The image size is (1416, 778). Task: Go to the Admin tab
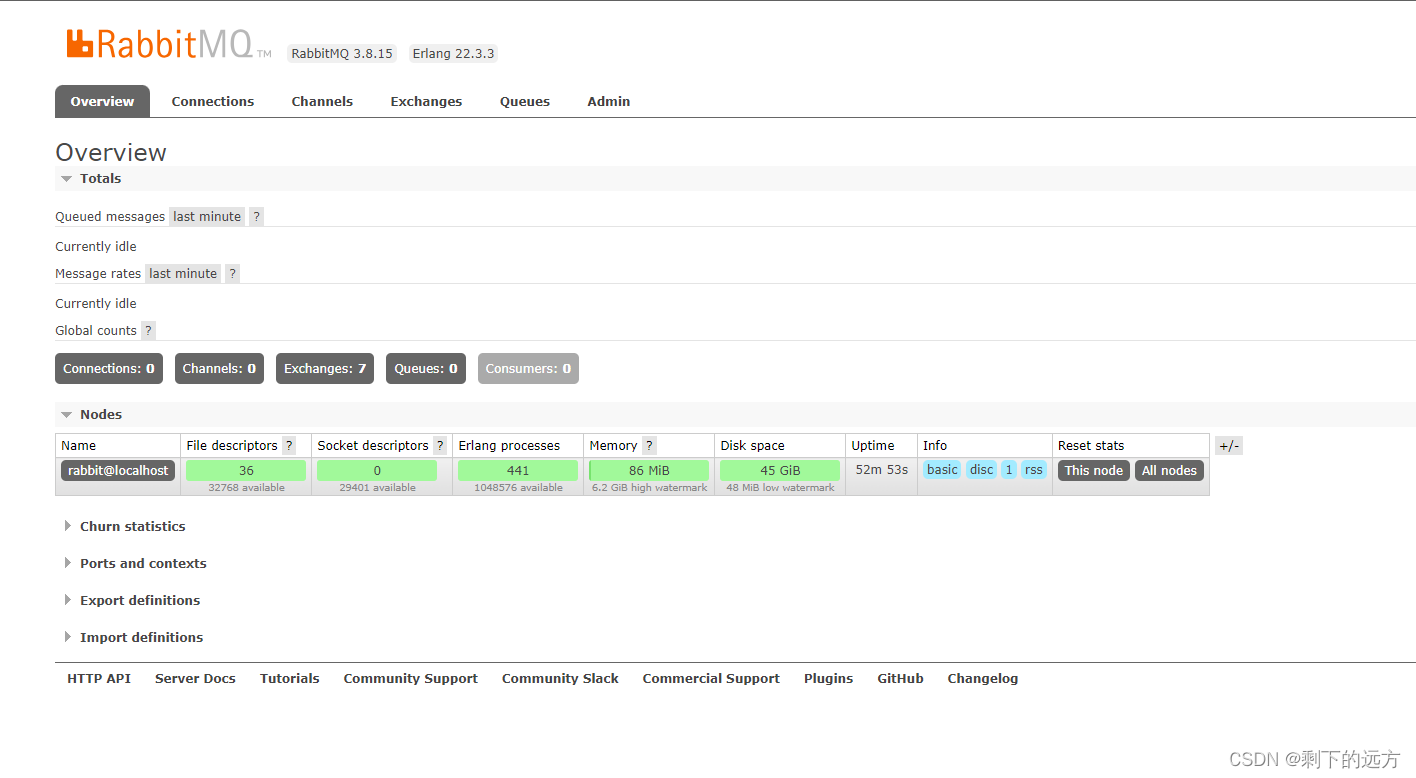(x=609, y=101)
